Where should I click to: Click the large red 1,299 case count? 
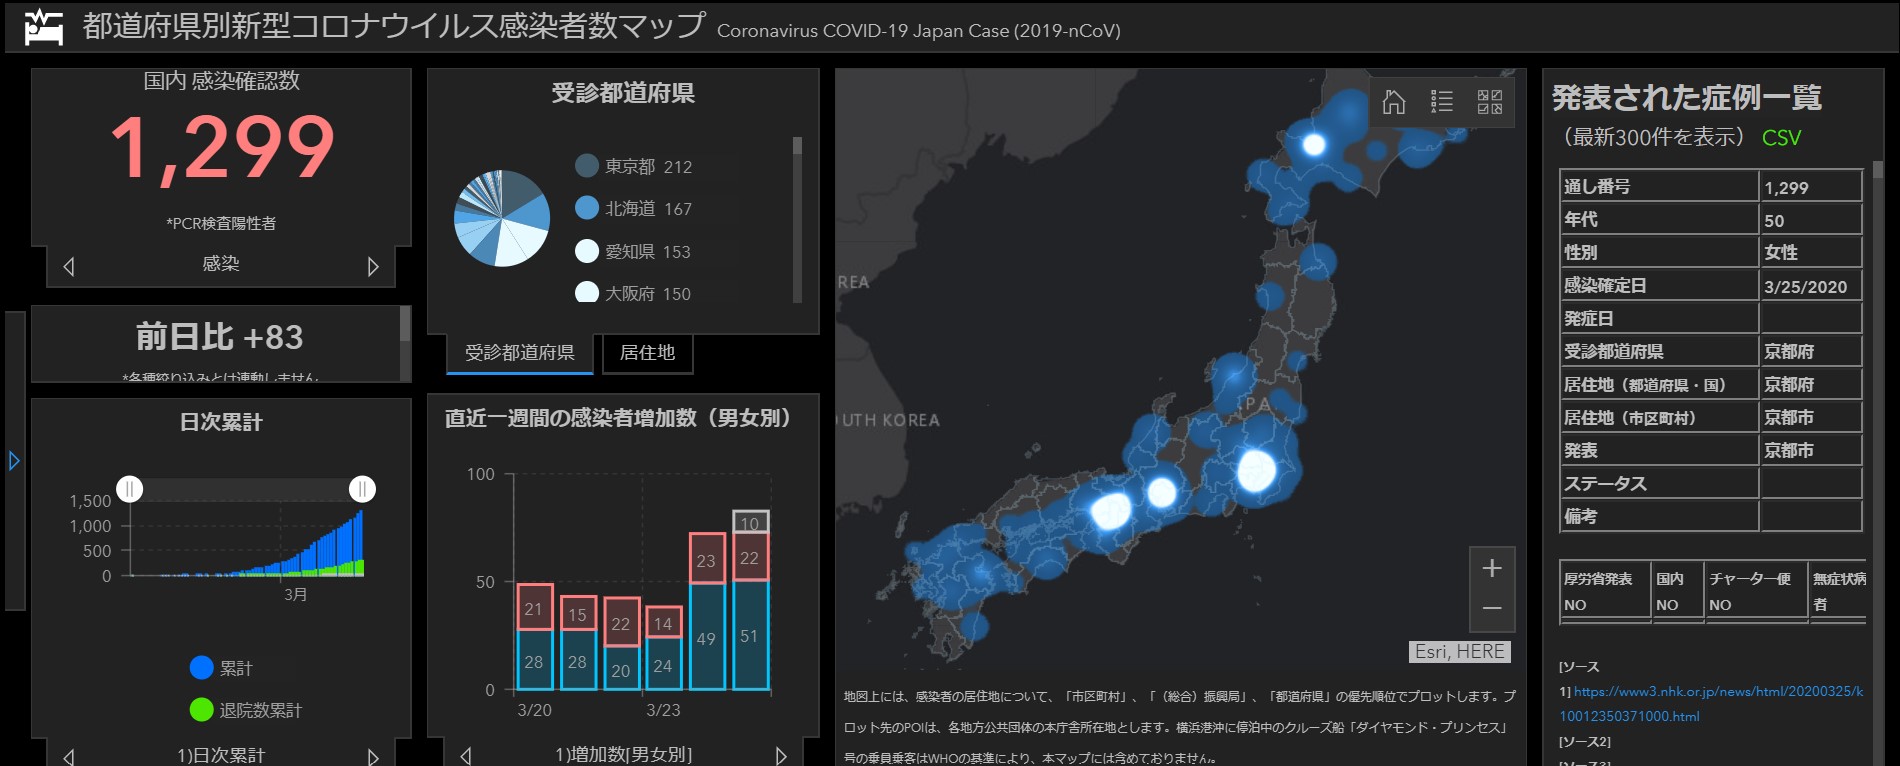(x=222, y=147)
